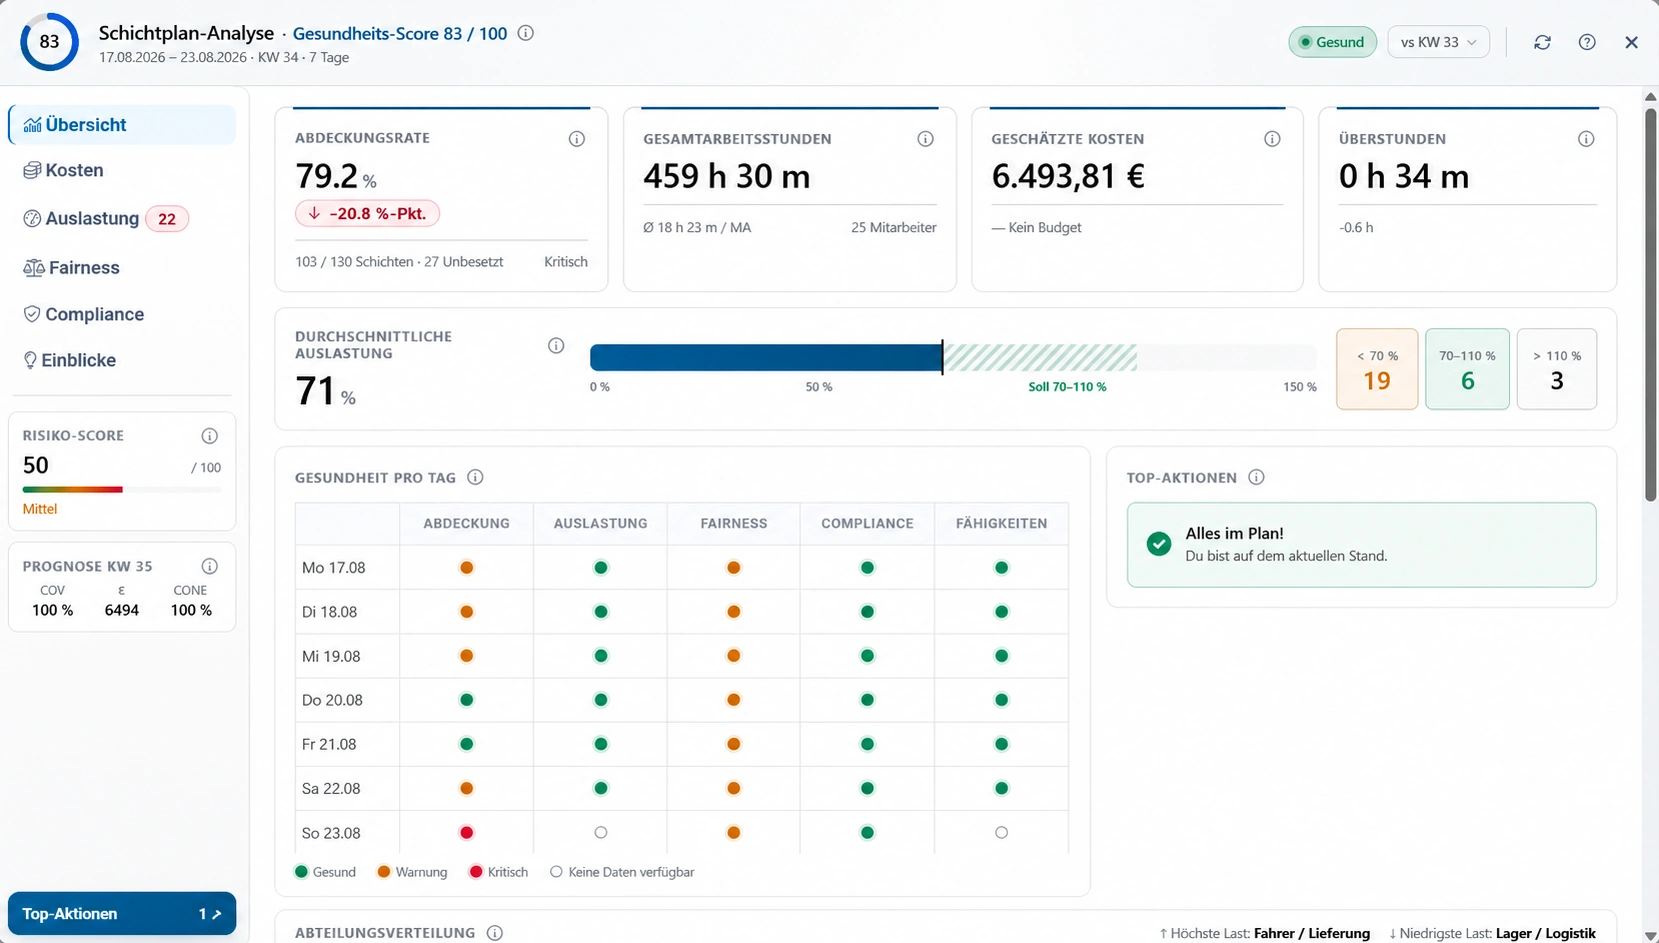
Task: Click the average utilization progress bar
Action: [x=953, y=357]
